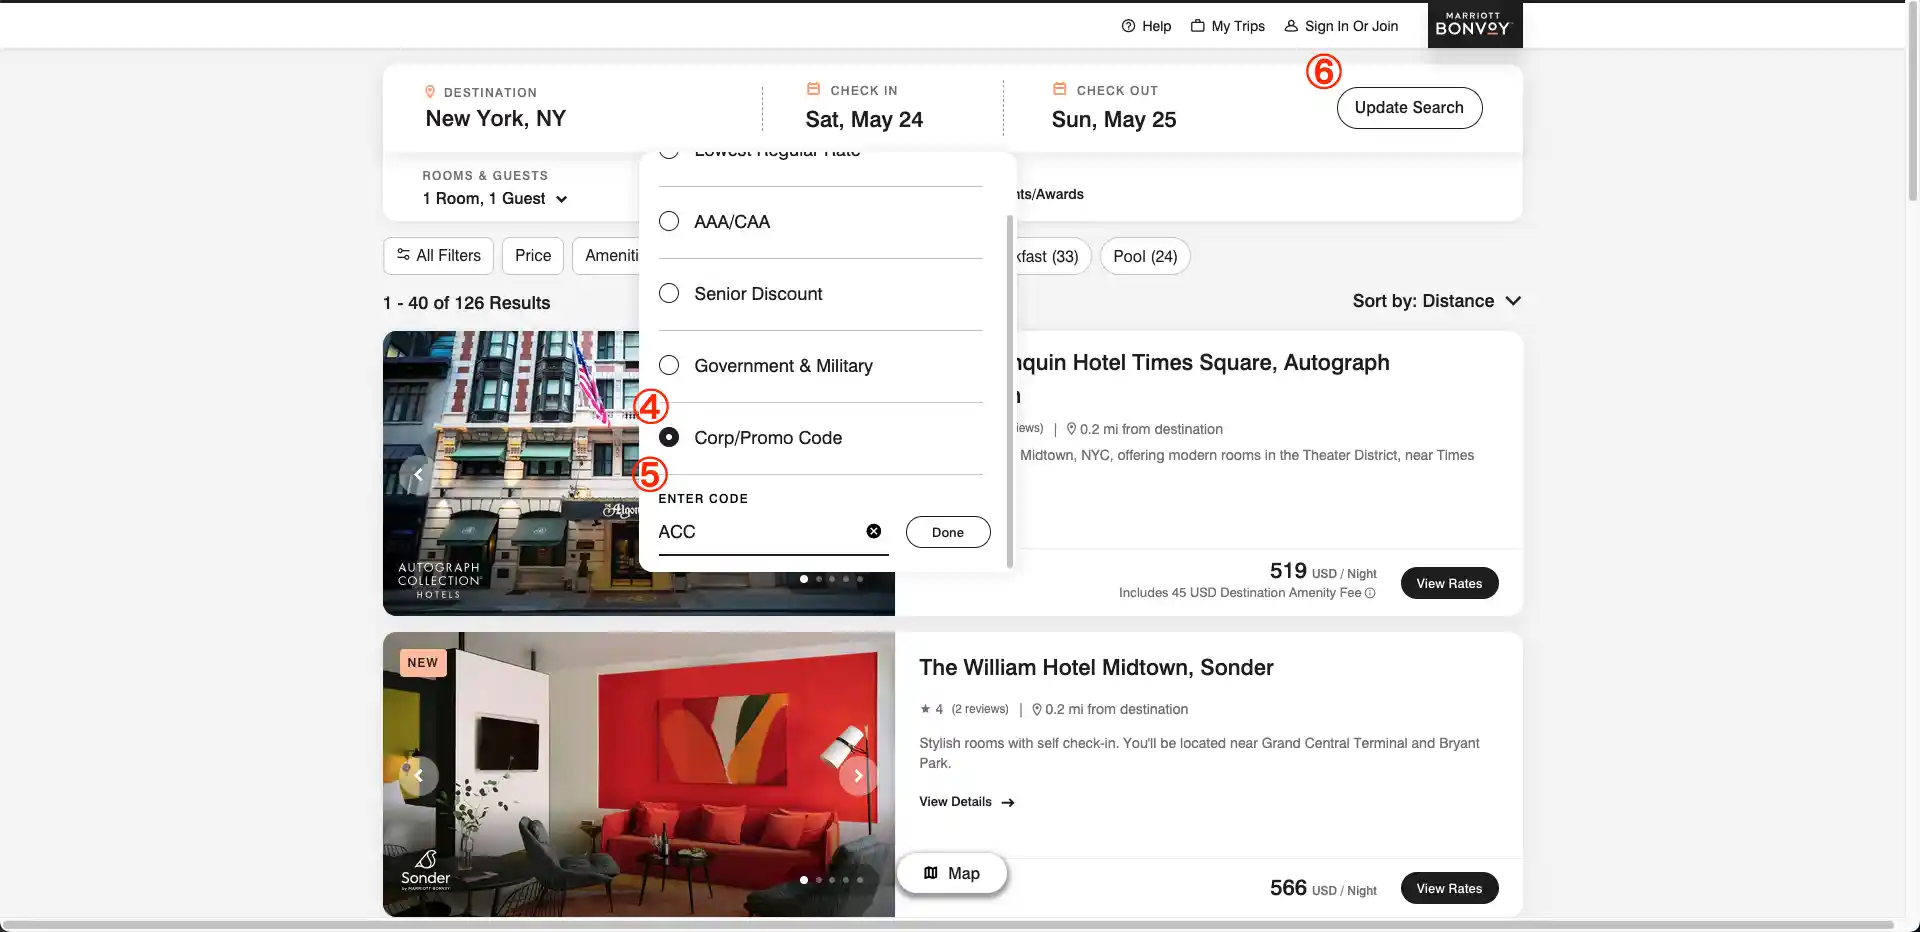Image resolution: width=1920 pixels, height=932 pixels.
Task: Edit the New York, NY destination
Action: (x=496, y=119)
